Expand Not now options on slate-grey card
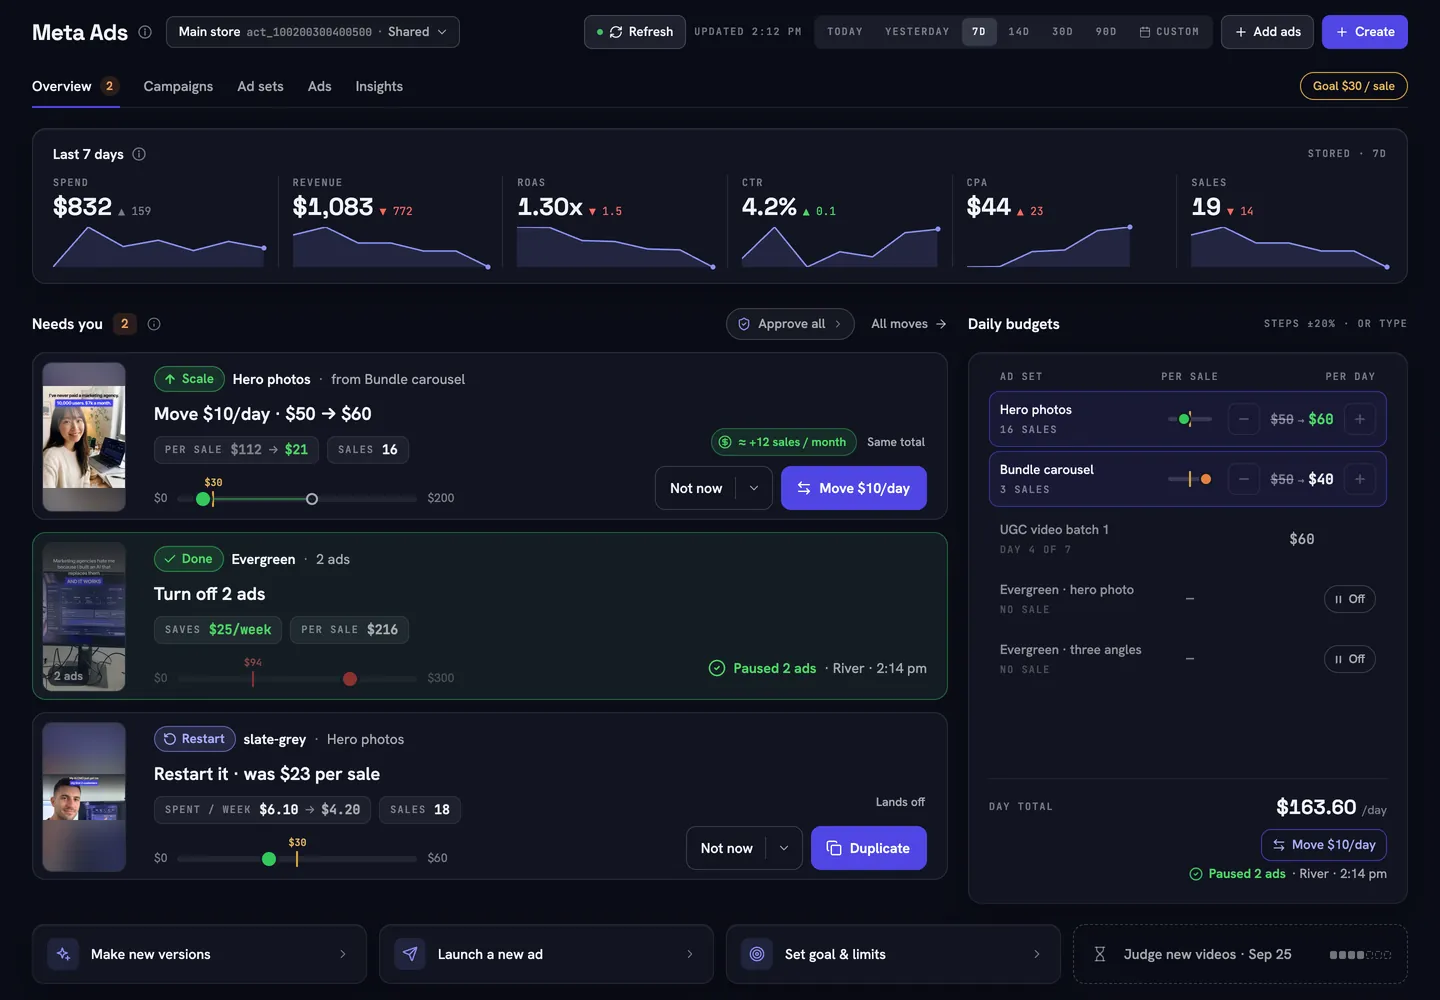This screenshot has width=1440, height=1000. pos(784,848)
